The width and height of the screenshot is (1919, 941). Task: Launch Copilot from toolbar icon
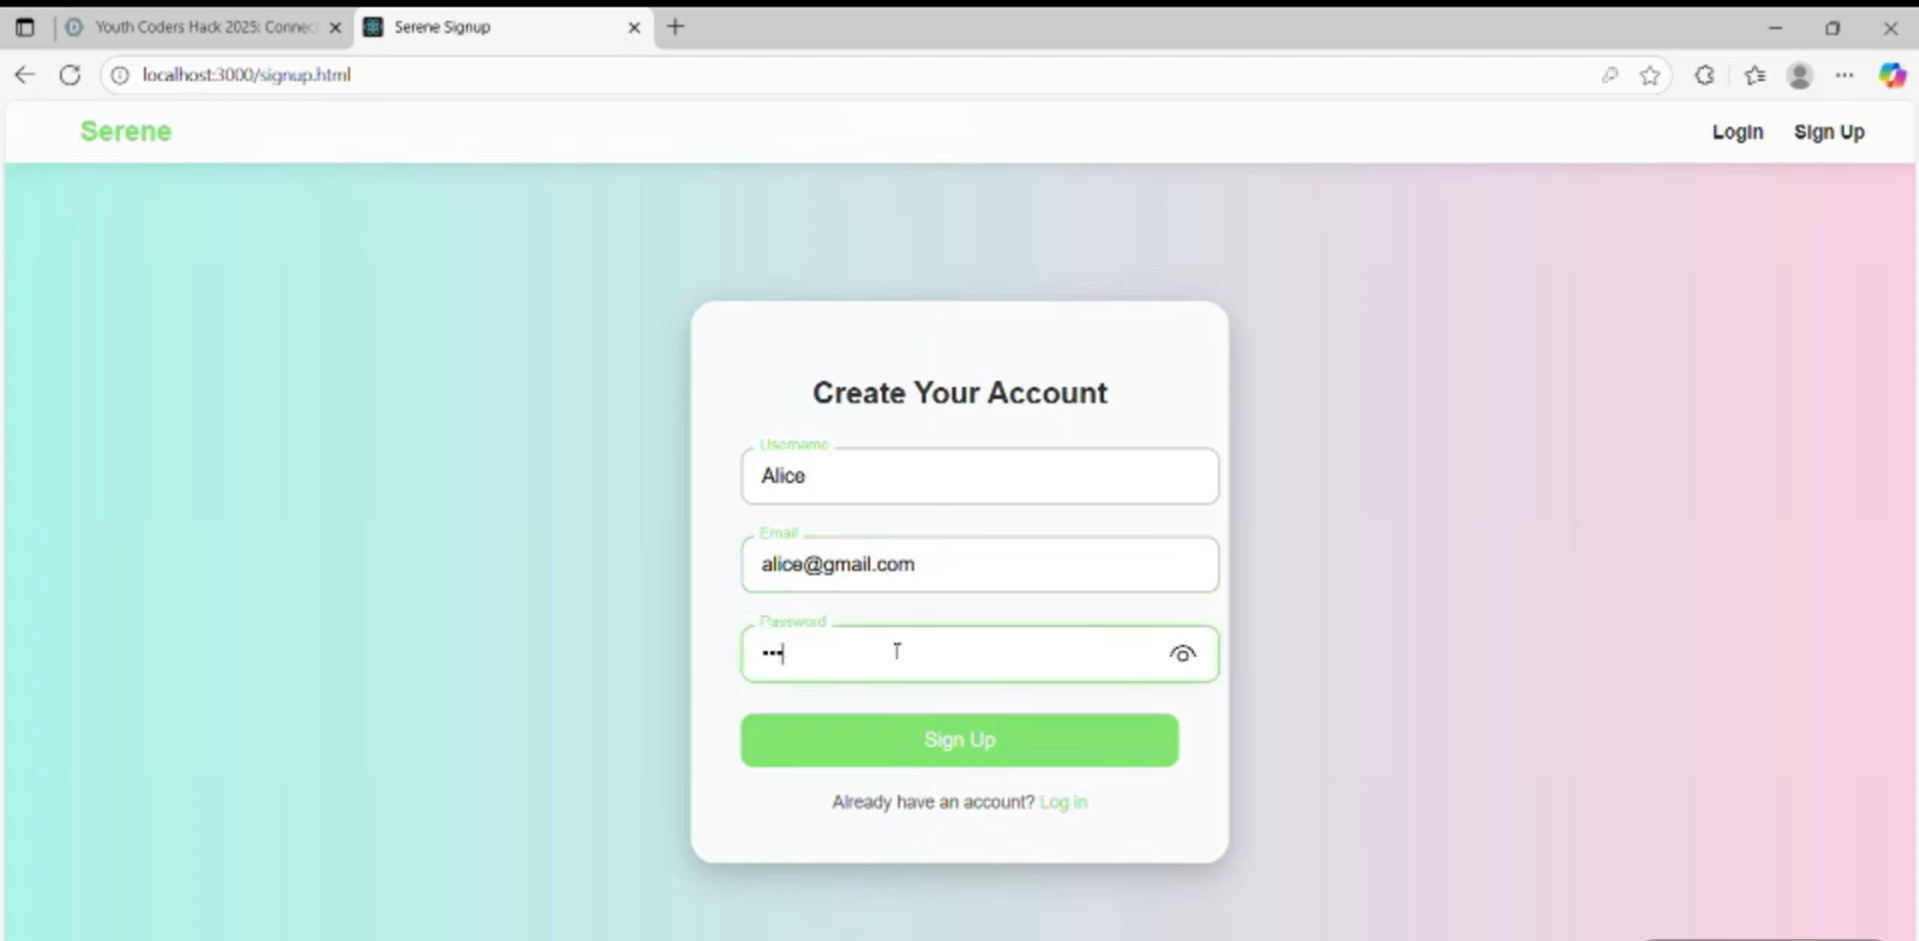[x=1892, y=75]
